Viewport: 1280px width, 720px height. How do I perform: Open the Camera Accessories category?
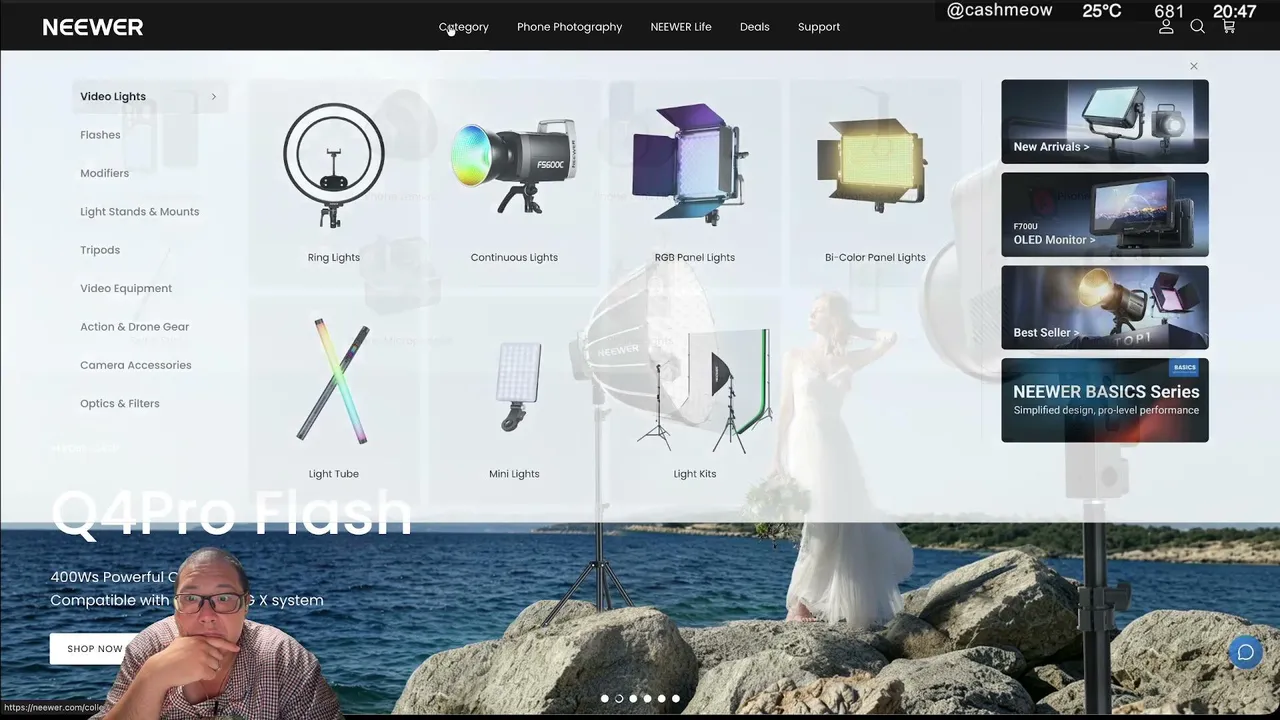tap(135, 365)
